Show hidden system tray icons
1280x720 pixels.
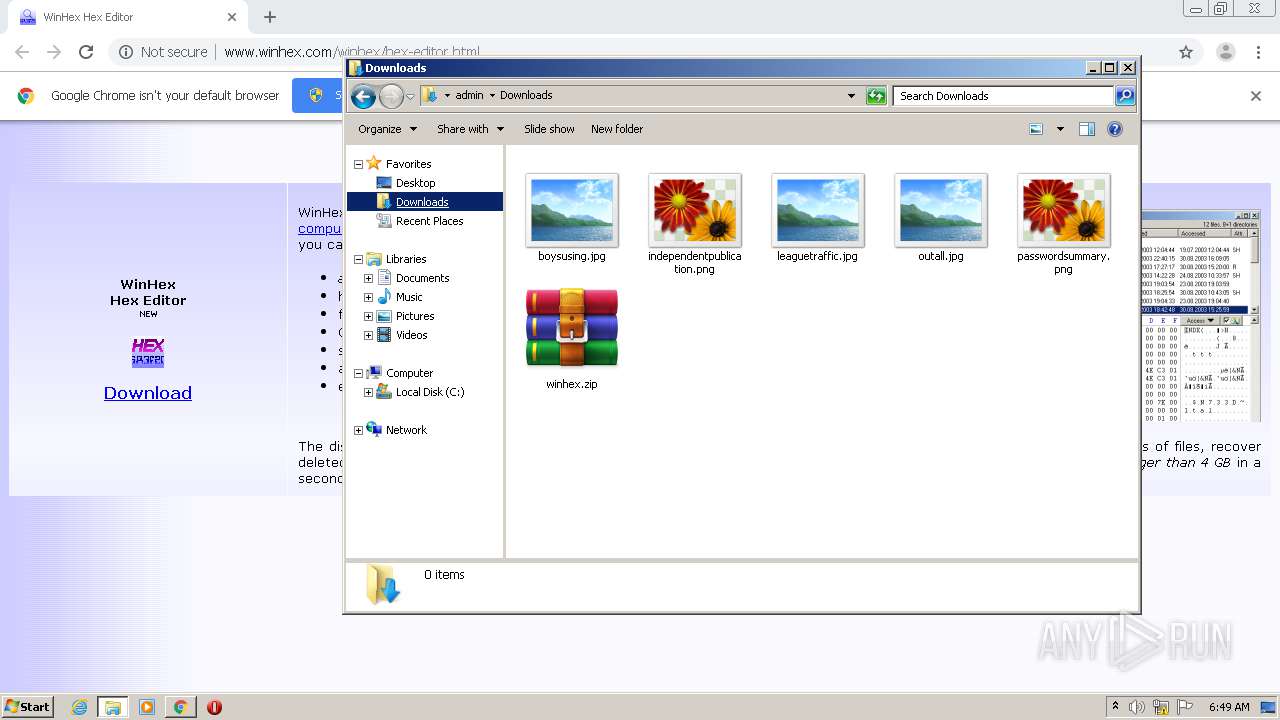(1115, 707)
